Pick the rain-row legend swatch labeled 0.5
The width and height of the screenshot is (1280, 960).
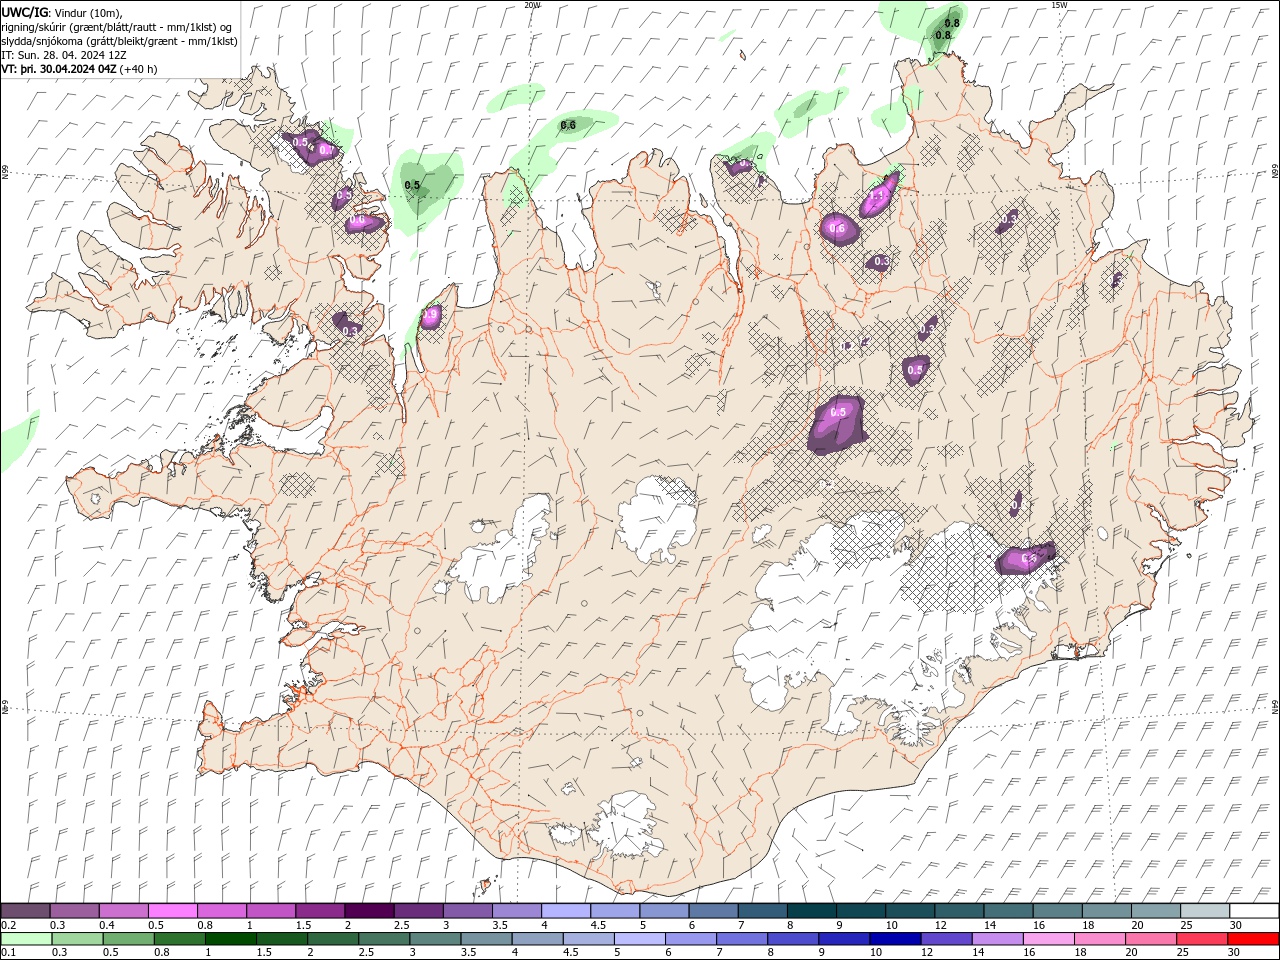click(128, 939)
